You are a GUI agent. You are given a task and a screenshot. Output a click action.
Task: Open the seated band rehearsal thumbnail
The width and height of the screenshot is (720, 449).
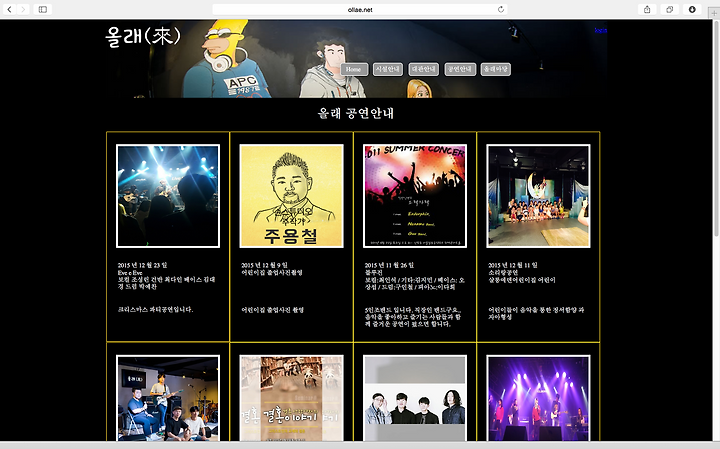coord(168,398)
